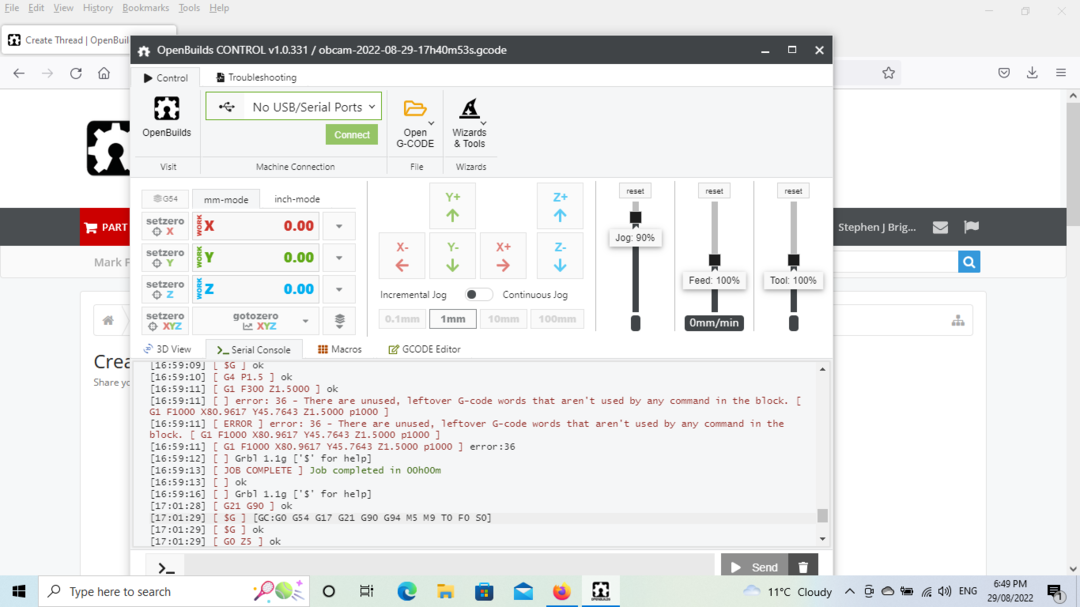This screenshot has width=1080, height=607.
Task: Click the Jog speed slider handle
Action: 636,218
